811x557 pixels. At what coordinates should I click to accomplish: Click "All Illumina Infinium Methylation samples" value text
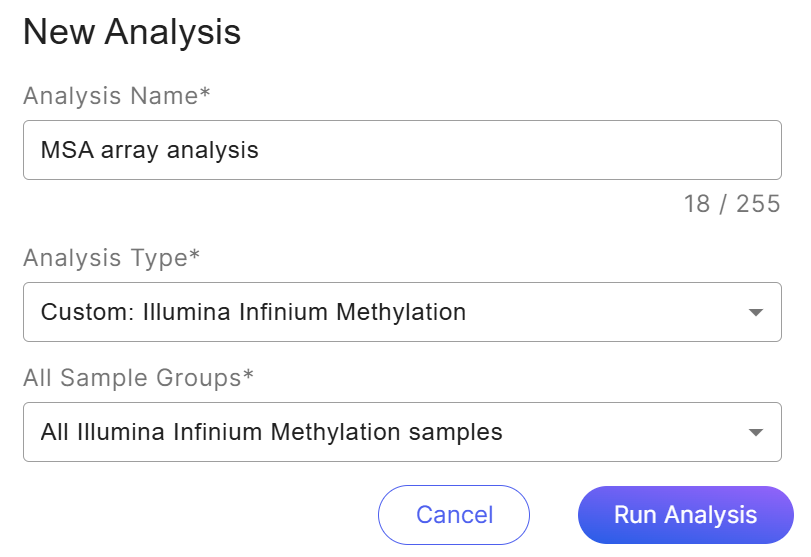click(271, 432)
